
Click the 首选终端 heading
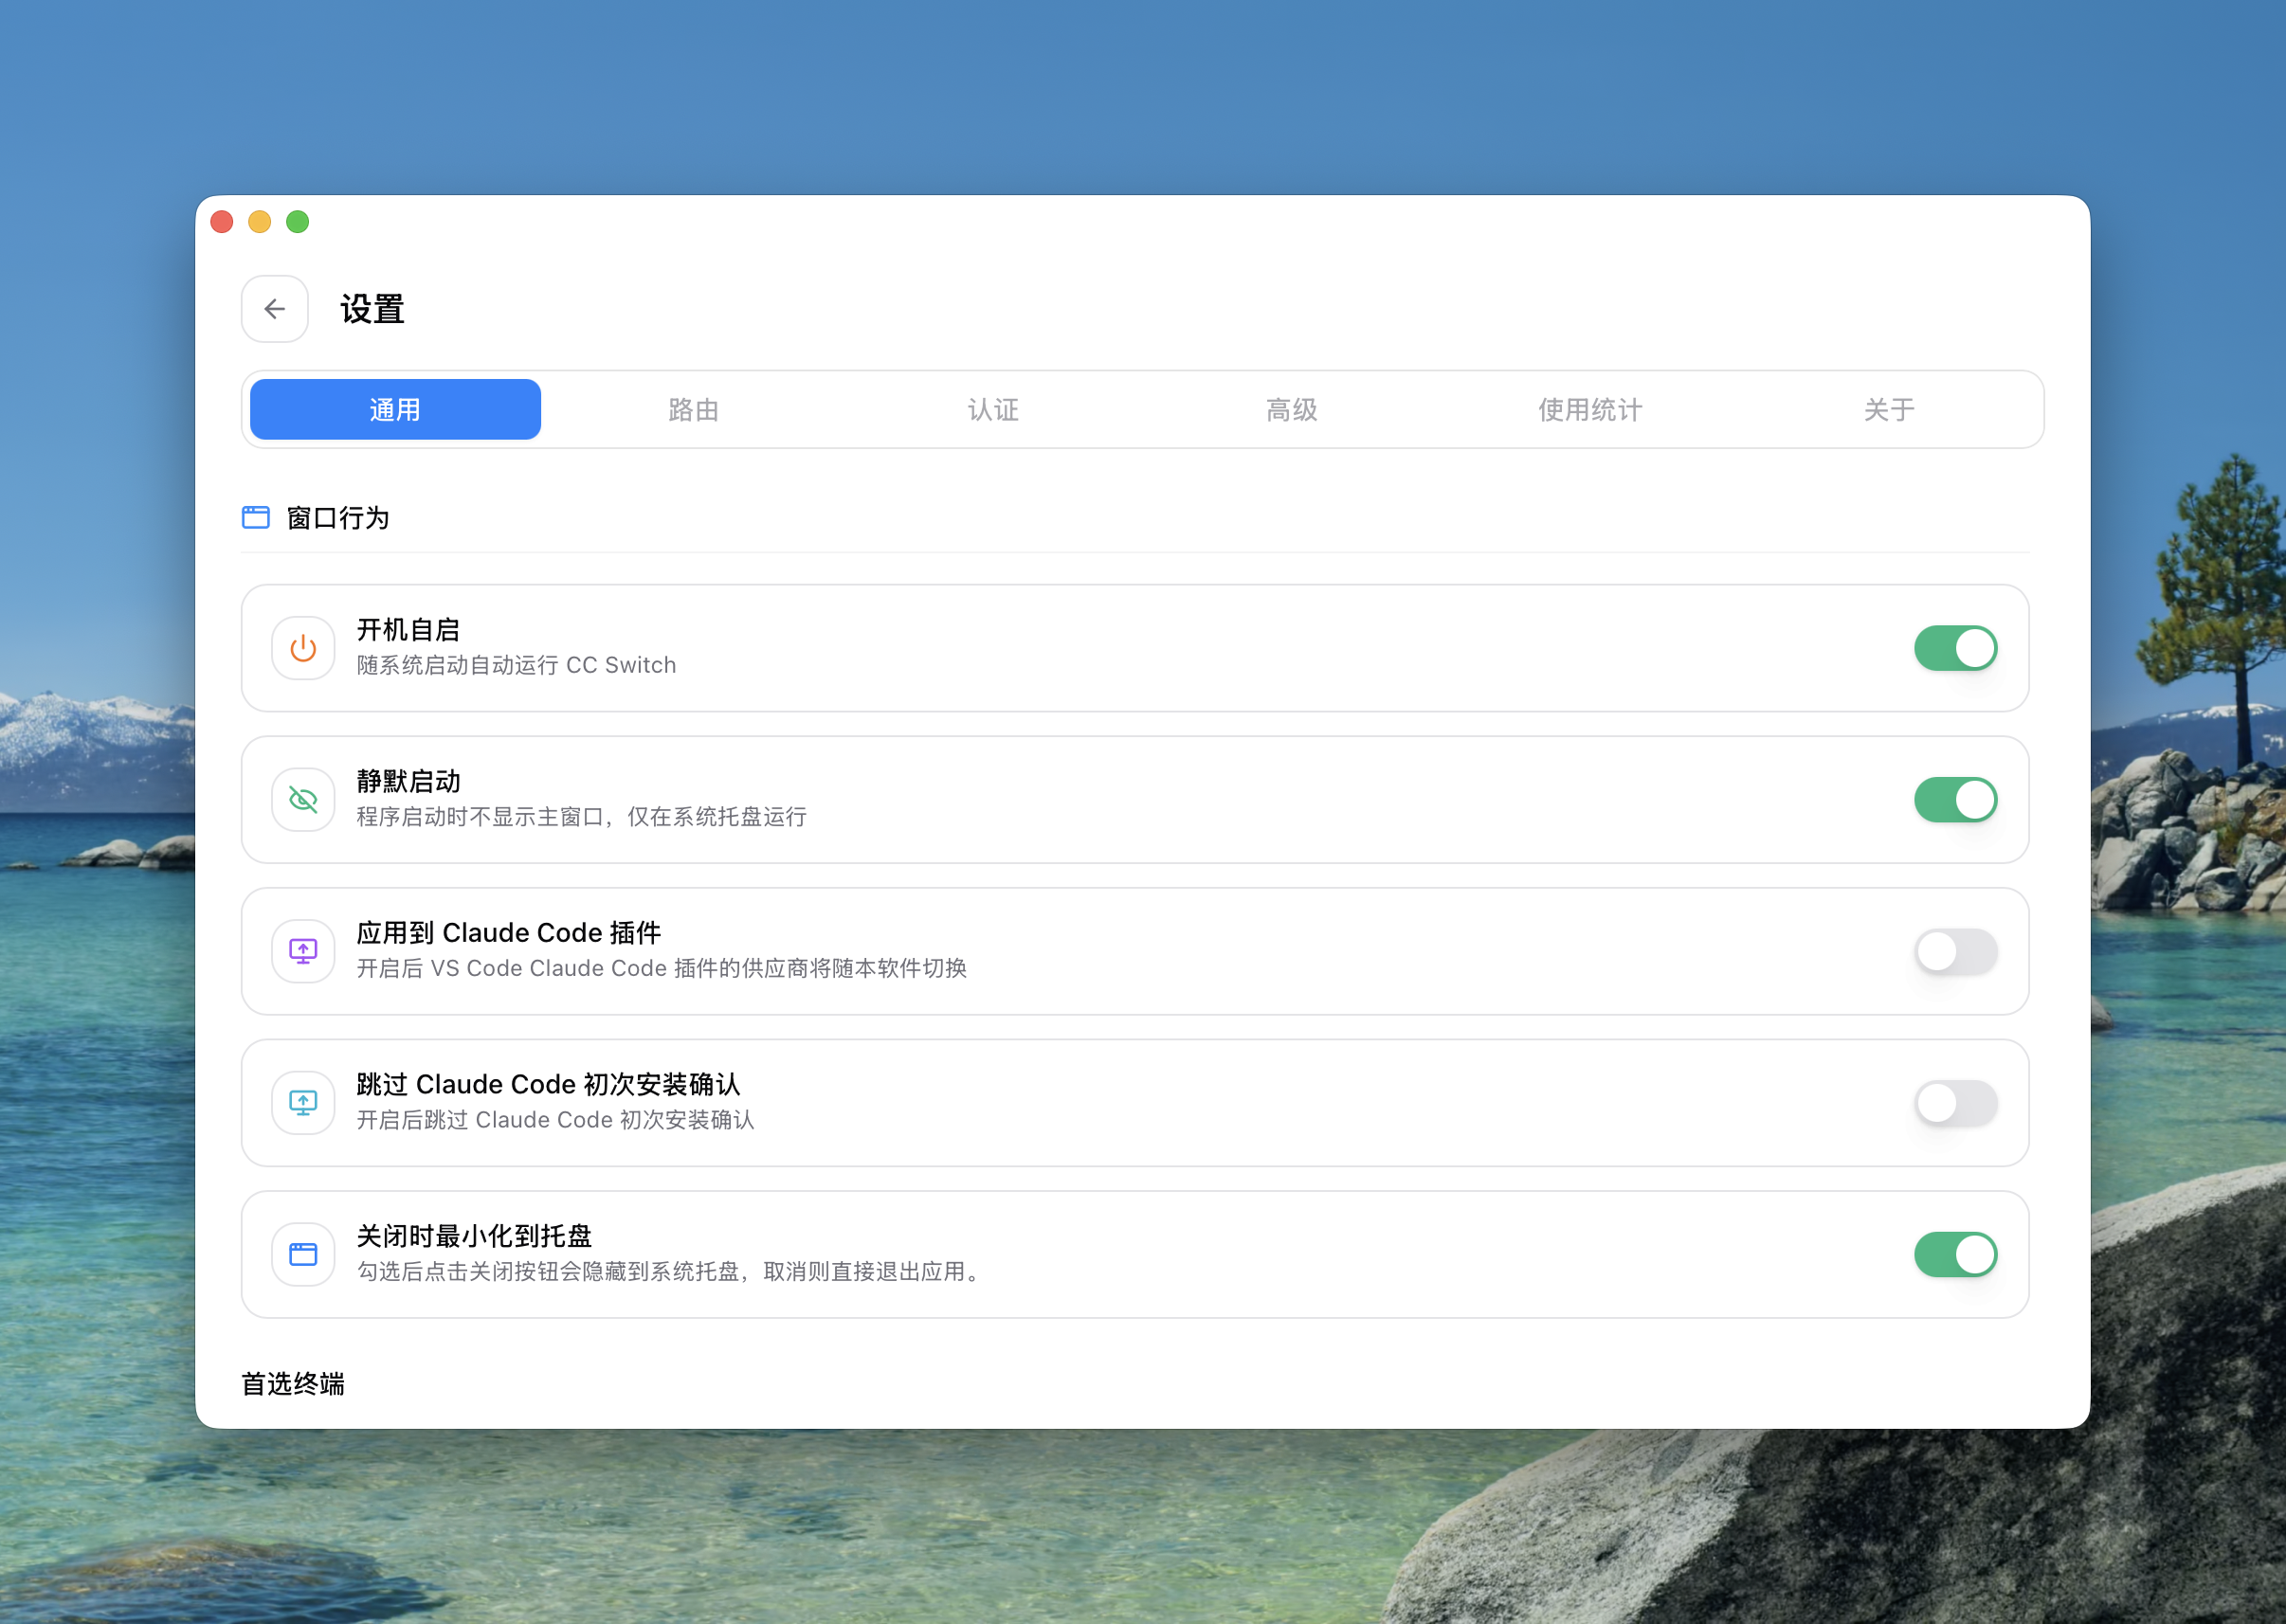(293, 1383)
